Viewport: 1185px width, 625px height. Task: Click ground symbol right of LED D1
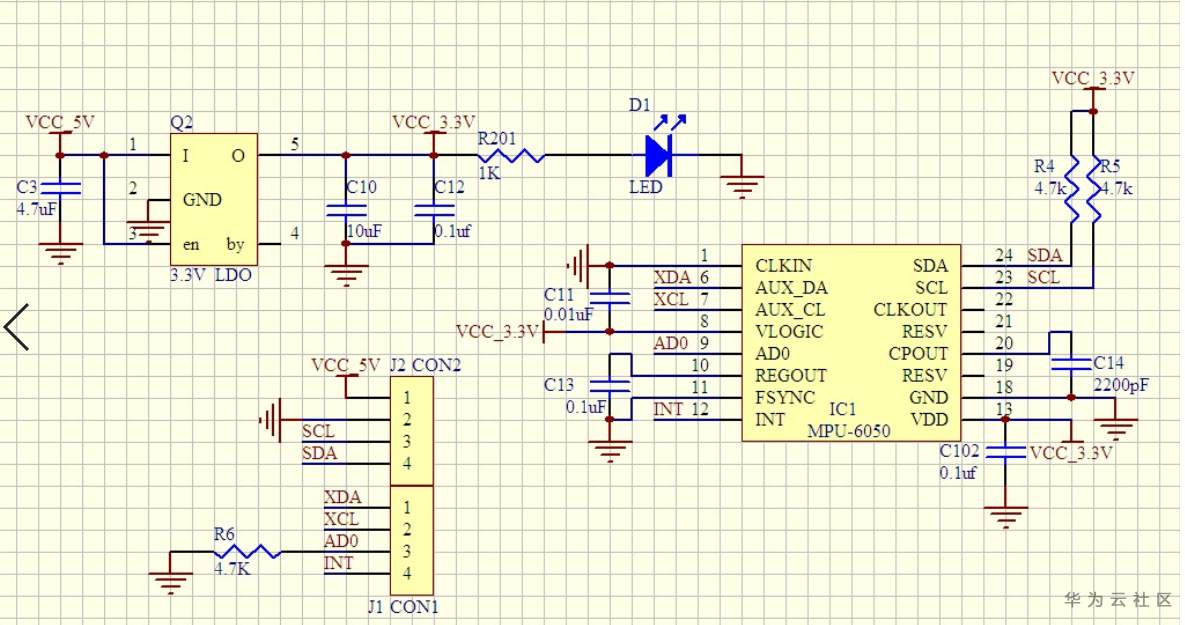[742, 187]
